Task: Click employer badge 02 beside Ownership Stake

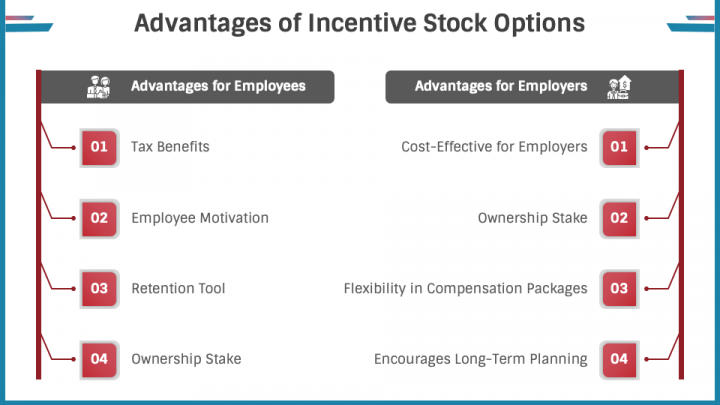Action: 619,218
